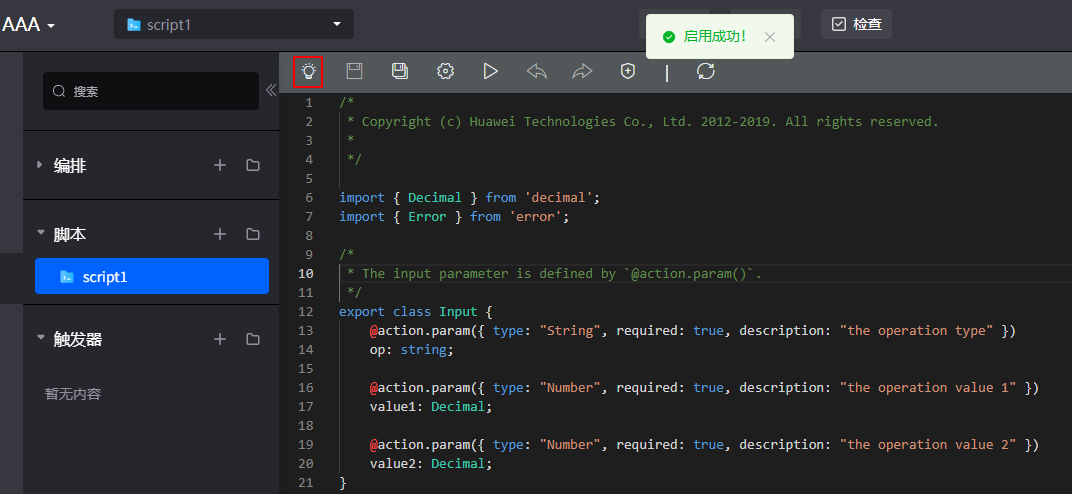Open the AAA app dropdown
This screenshot has height=494, width=1072.
(29, 25)
